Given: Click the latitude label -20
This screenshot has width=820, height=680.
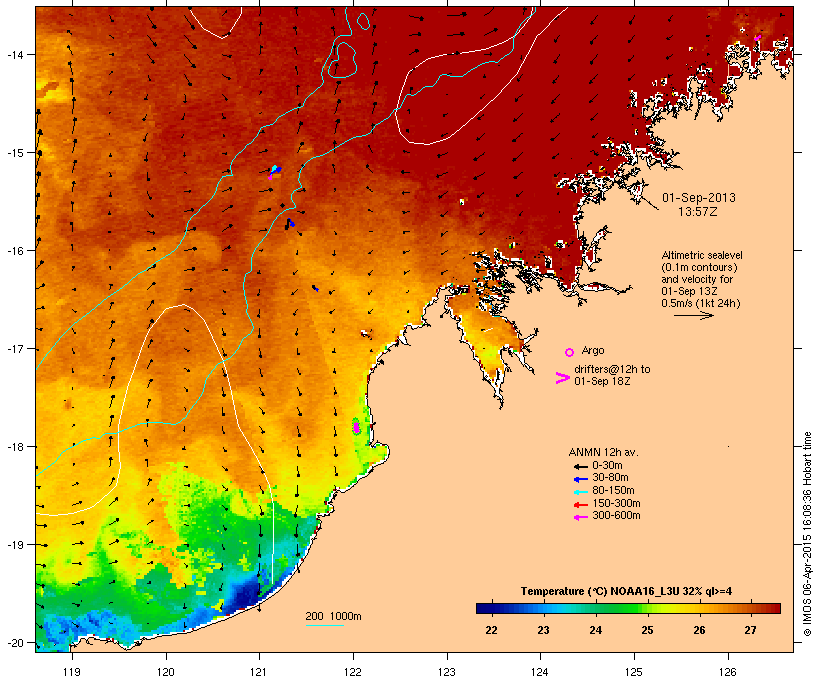Looking at the screenshot, I should tap(15, 643).
